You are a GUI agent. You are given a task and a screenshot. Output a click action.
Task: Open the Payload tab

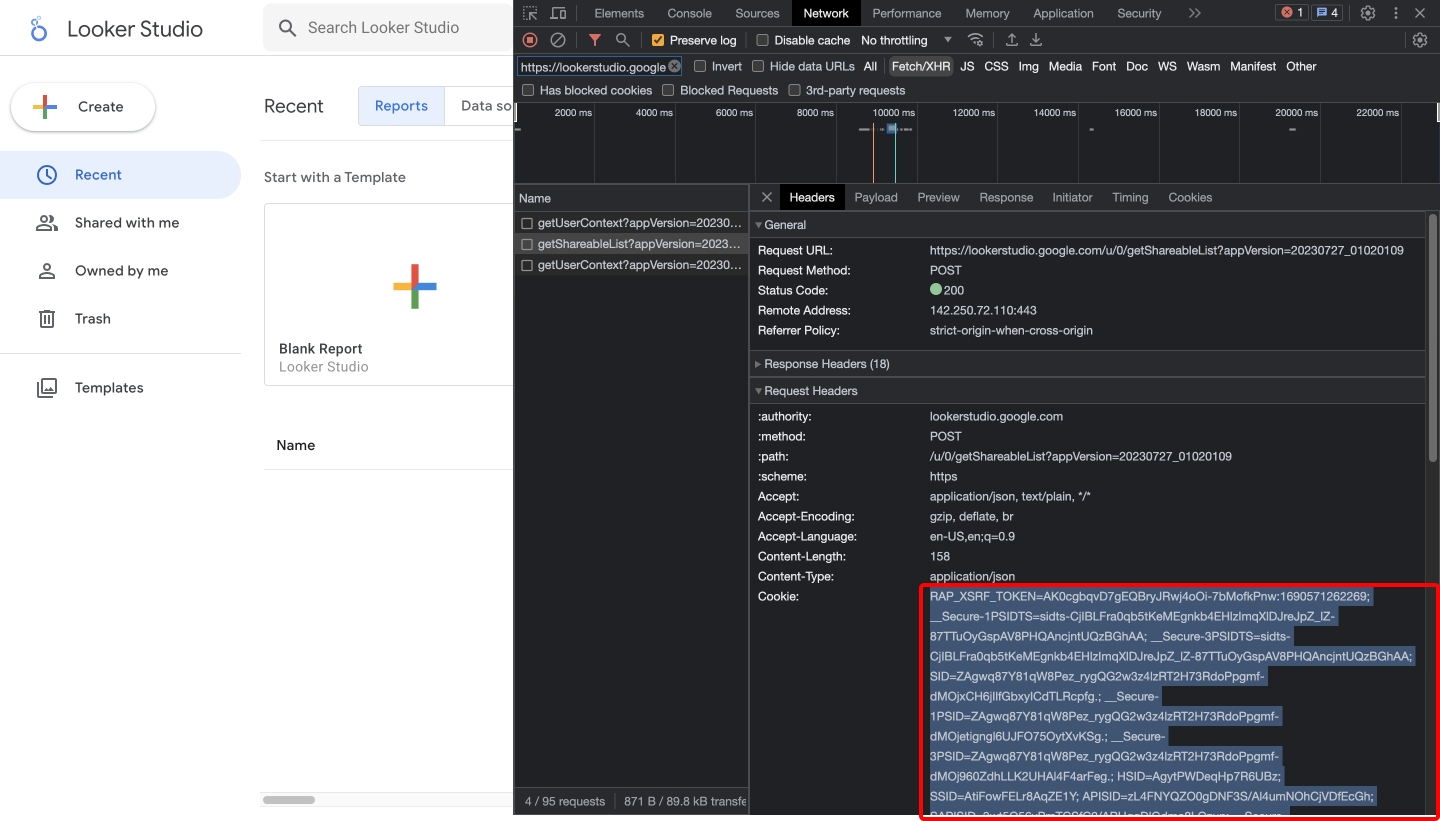pyautogui.click(x=876, y=198)
